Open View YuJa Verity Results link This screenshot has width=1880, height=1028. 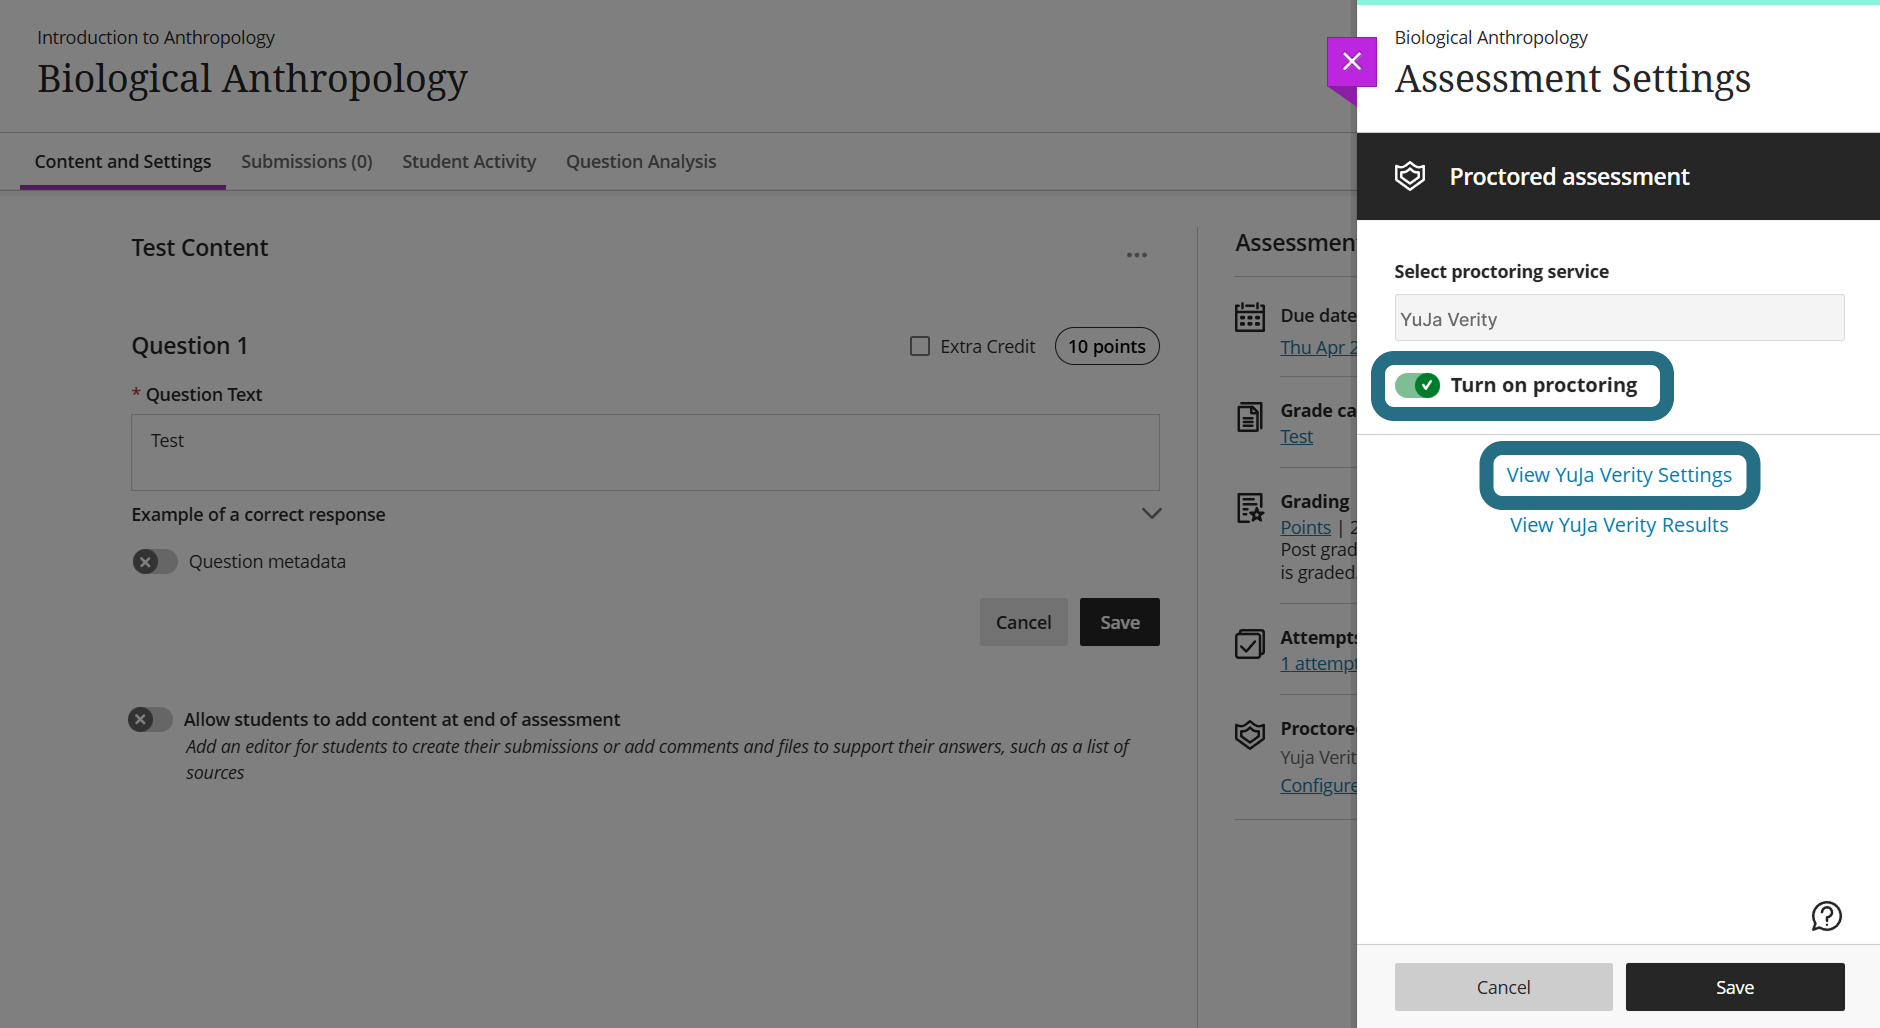(x=1619, y=525)
